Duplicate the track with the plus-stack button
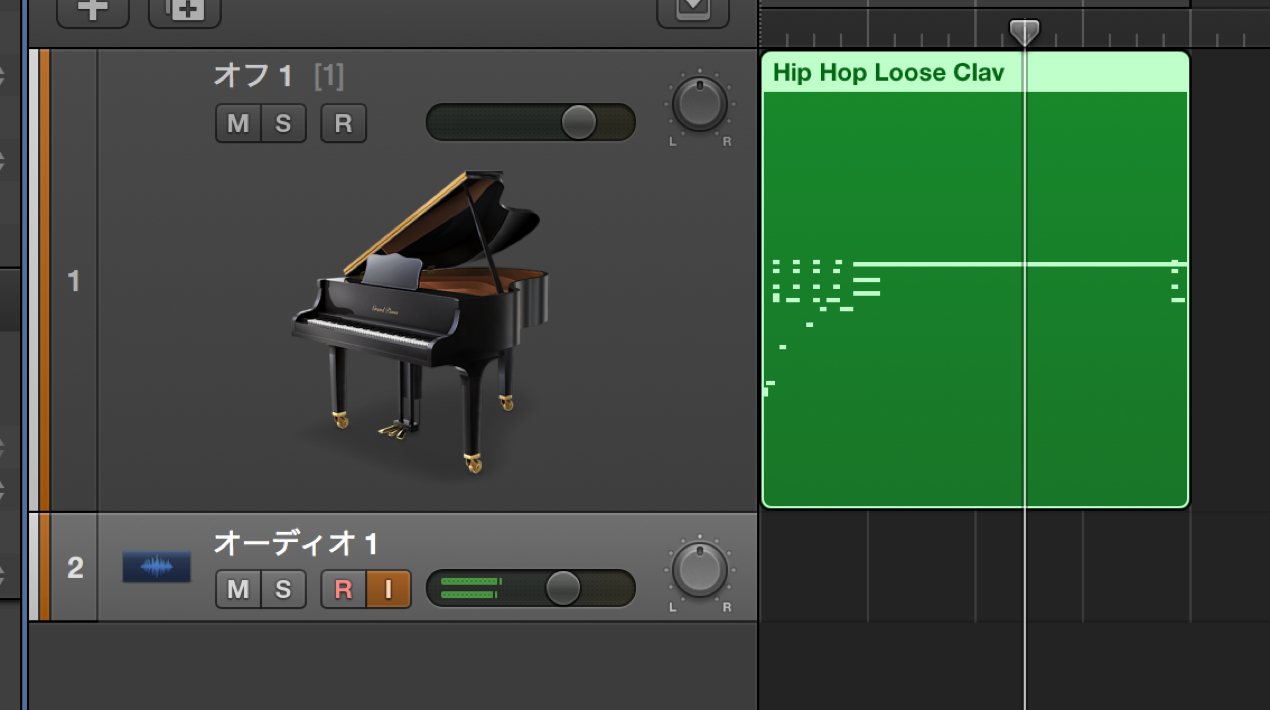This screenshot has height=710, width=1270. coord(185,10)
